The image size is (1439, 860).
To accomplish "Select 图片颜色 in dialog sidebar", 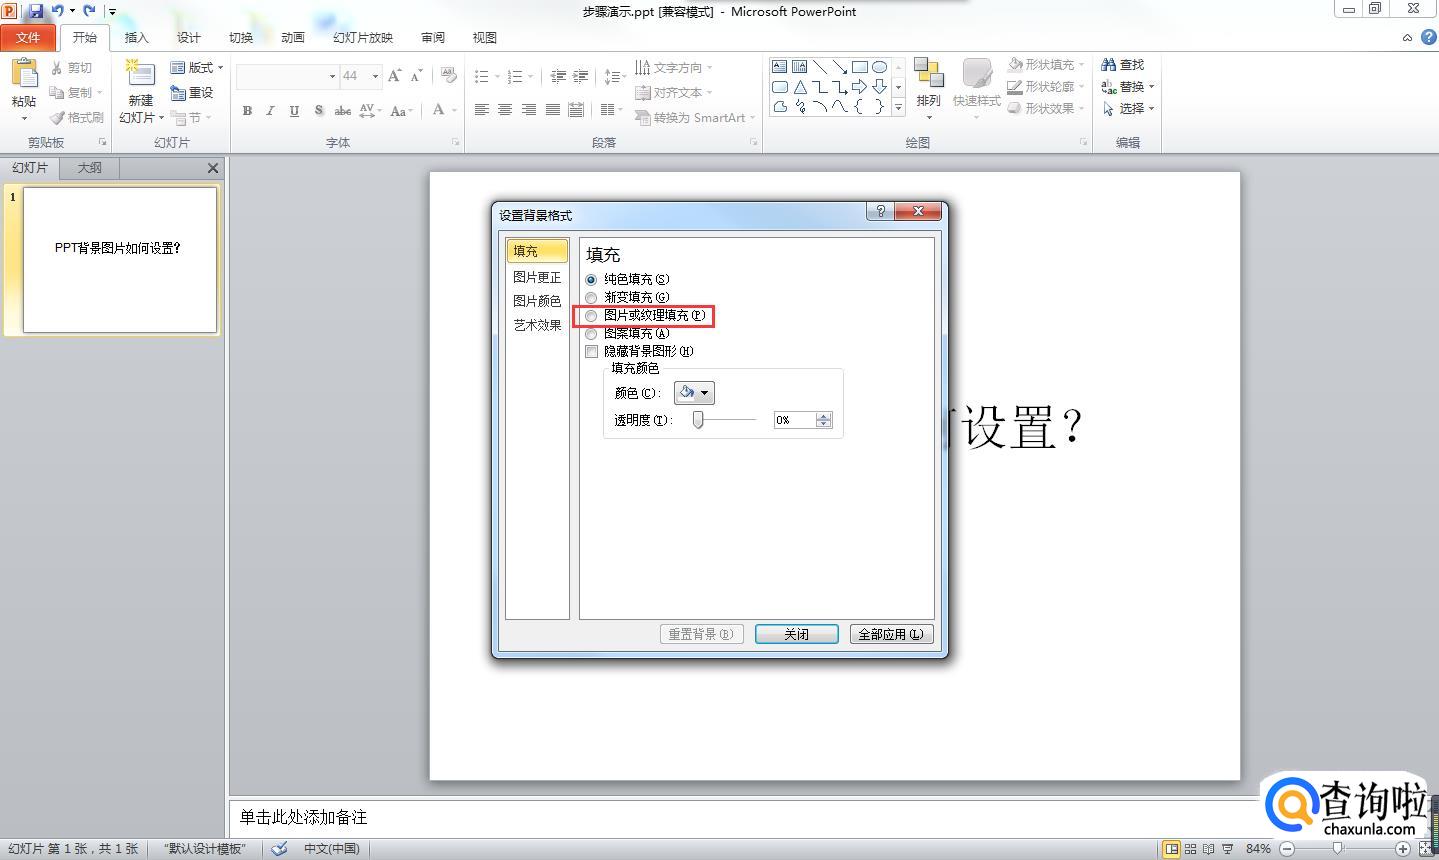I will [x=537, y=301].
